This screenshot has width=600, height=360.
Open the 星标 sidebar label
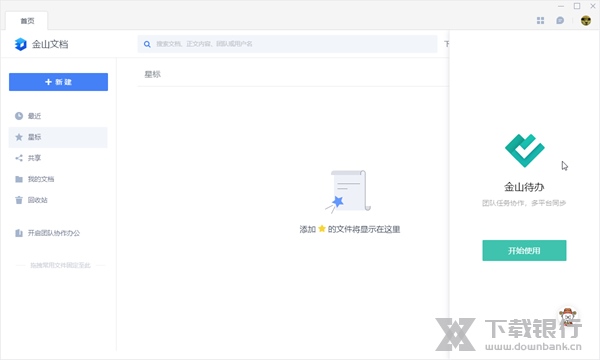[34, 137]
